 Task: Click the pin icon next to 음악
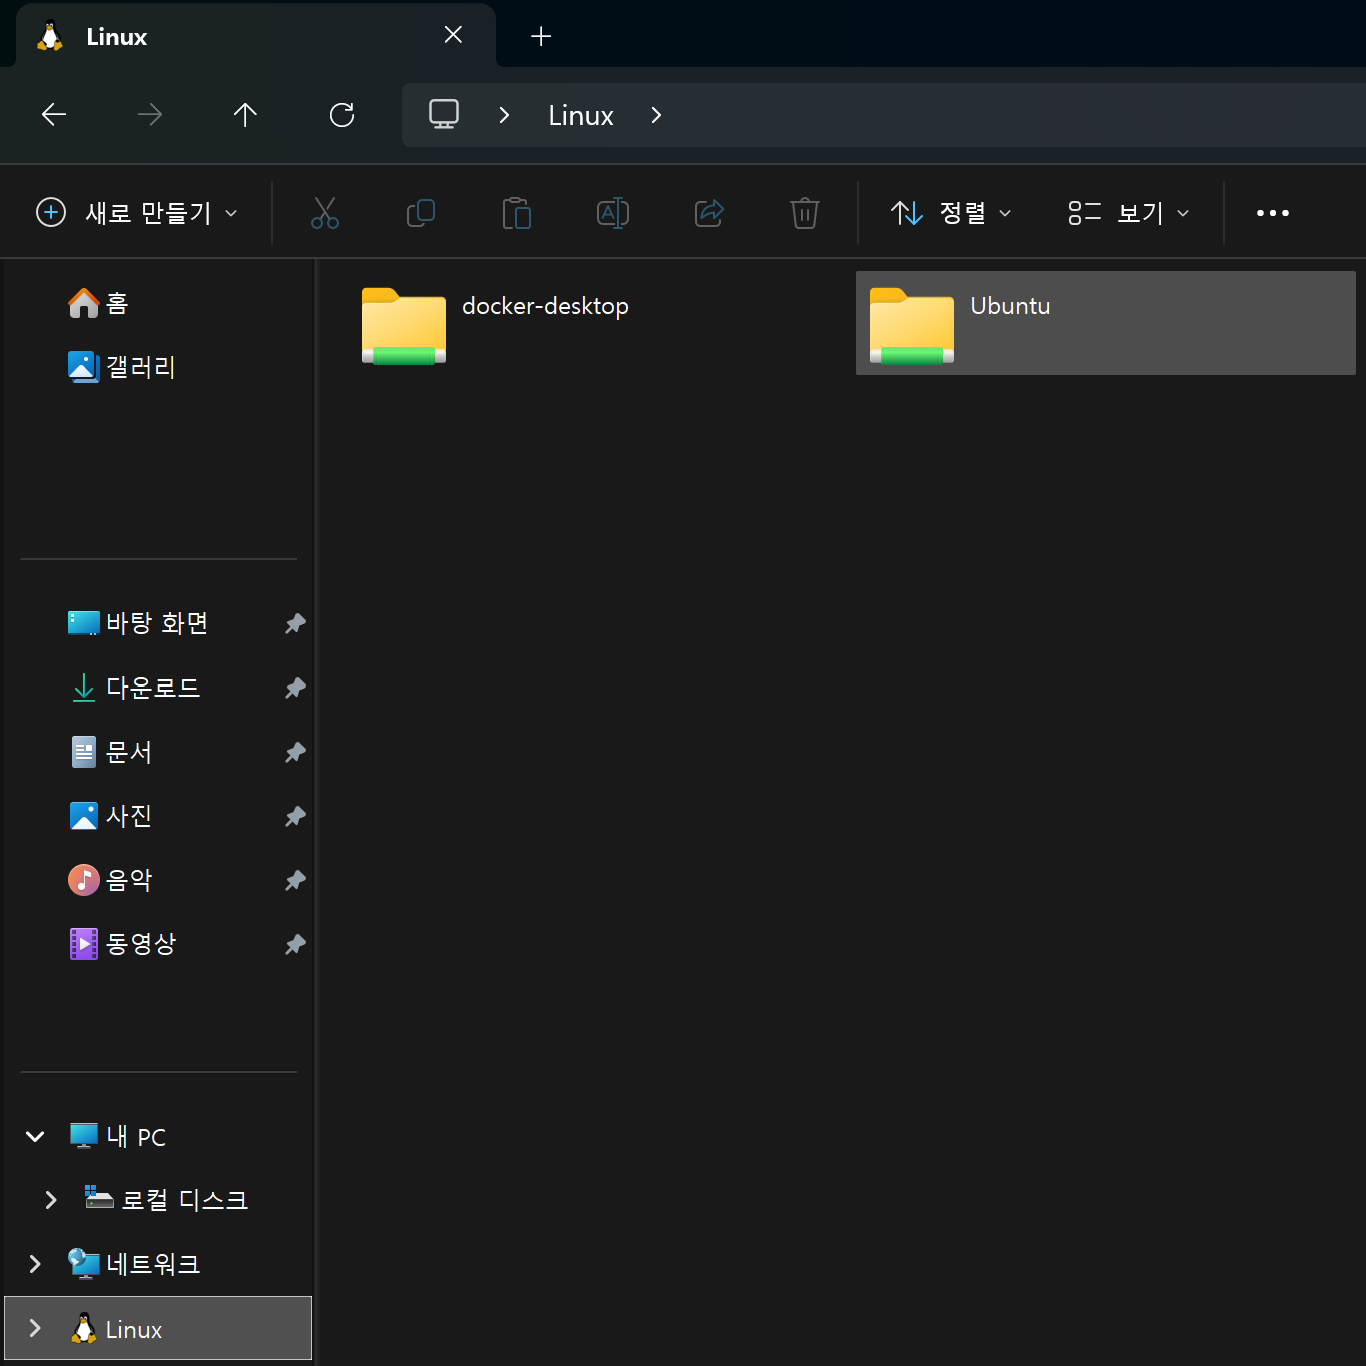tap(295, 880)
